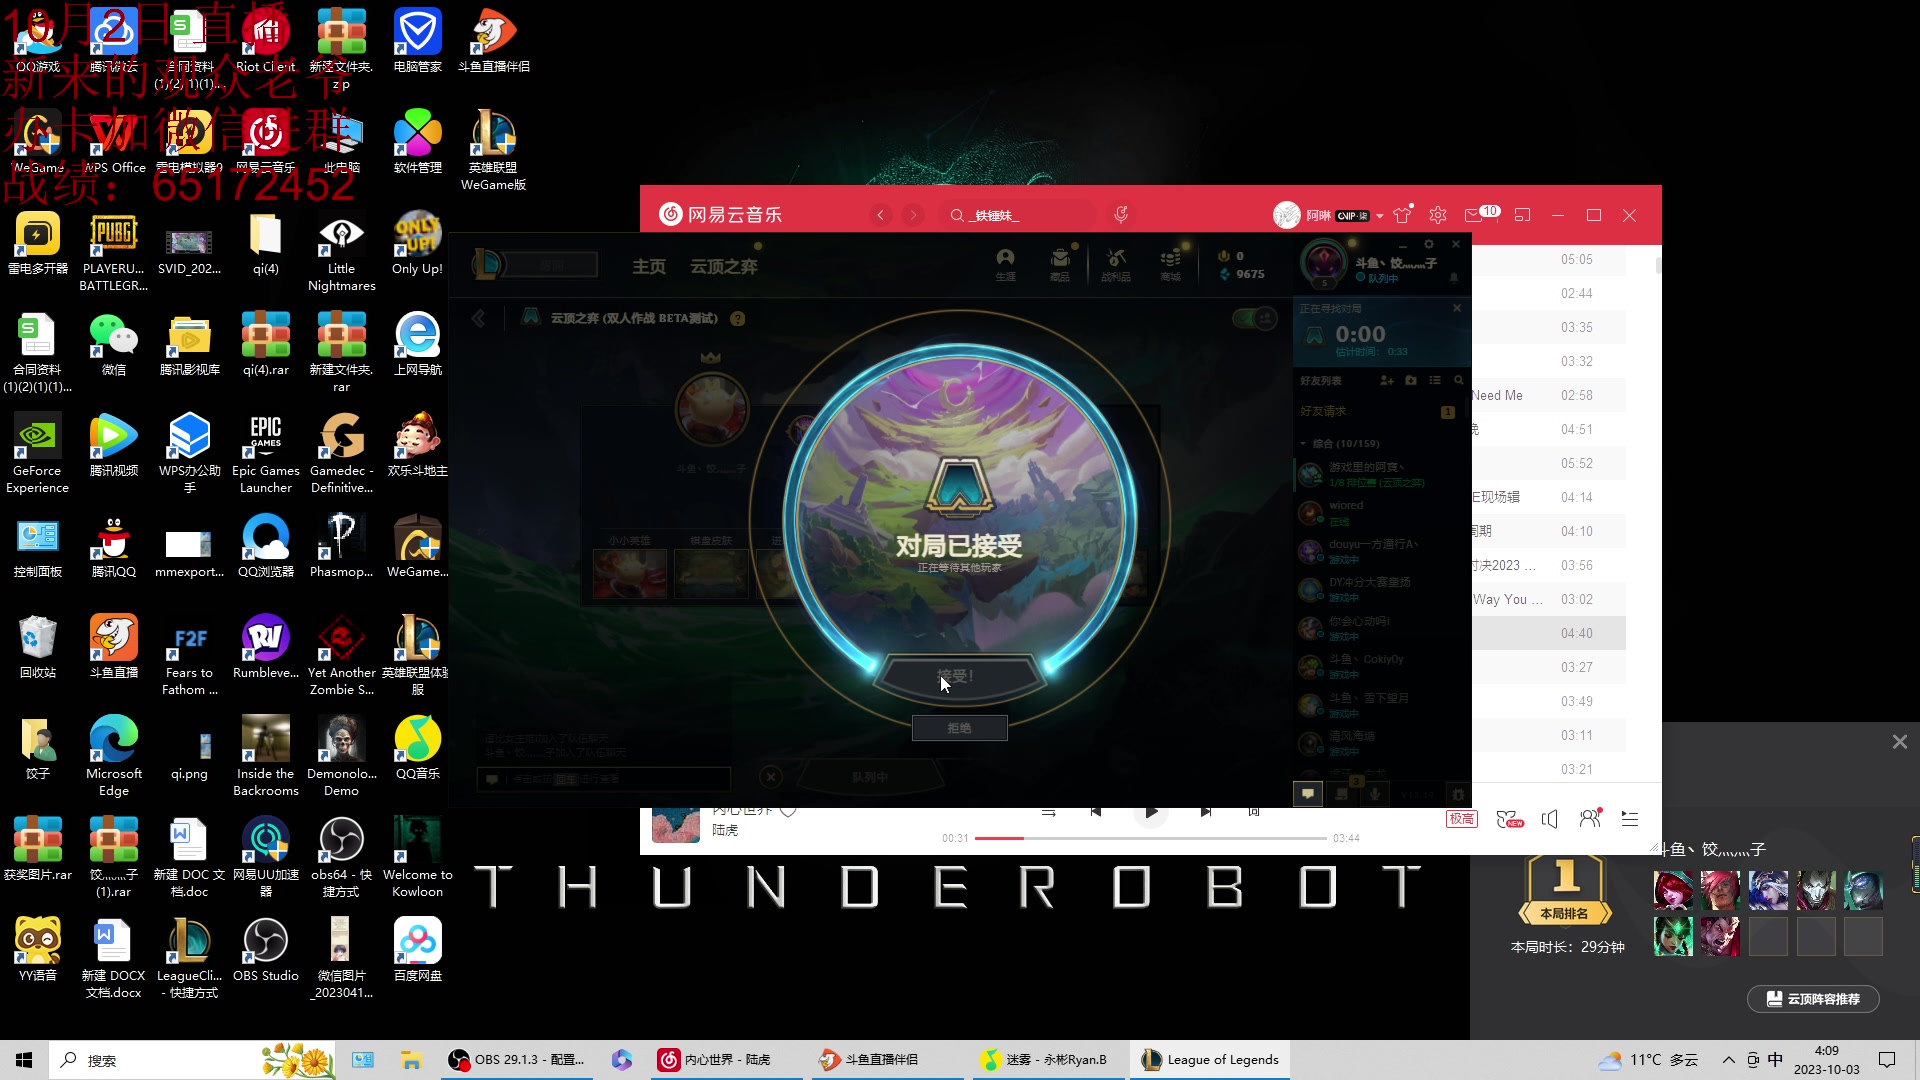
Task: Click the add friend icon in friends list
Action: (1387, 380)
